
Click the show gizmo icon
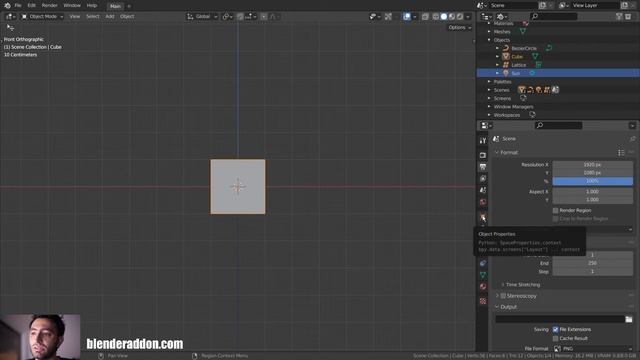(388, 16)
